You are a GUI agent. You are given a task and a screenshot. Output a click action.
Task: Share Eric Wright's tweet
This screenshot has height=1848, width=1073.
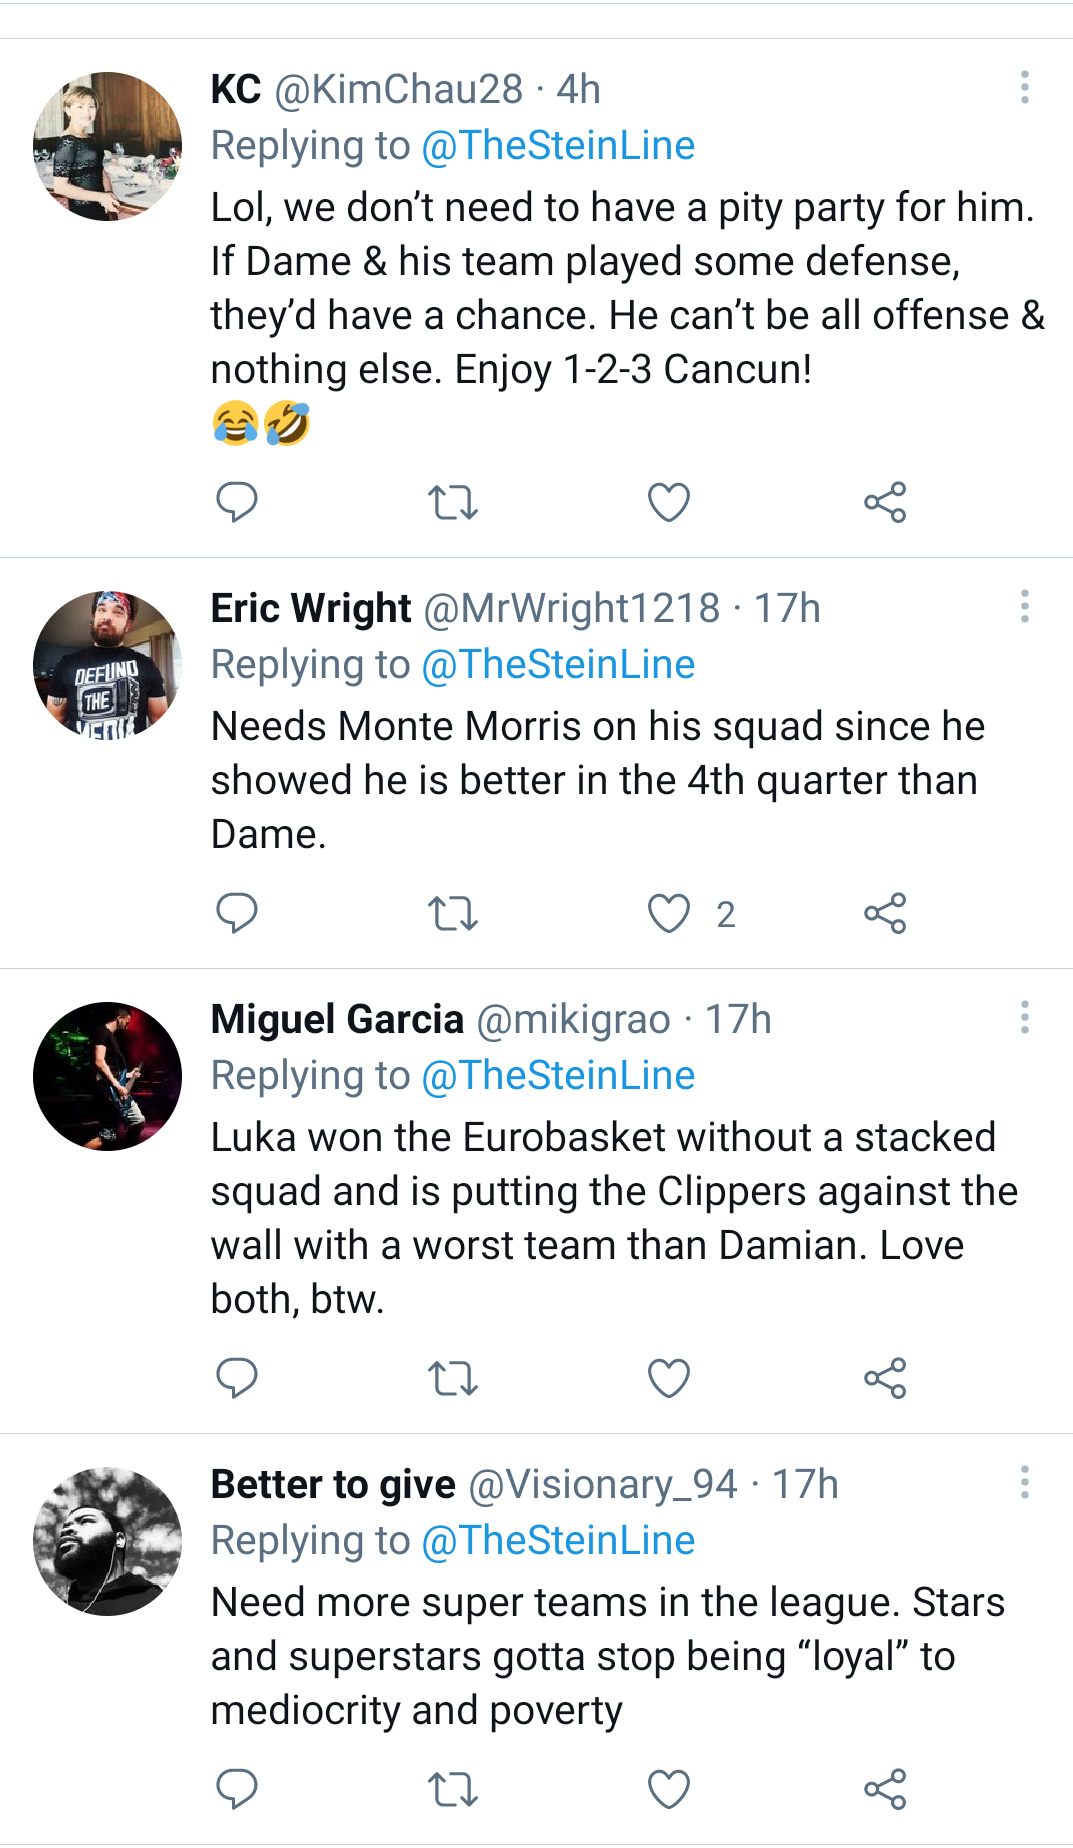(885, 913)
